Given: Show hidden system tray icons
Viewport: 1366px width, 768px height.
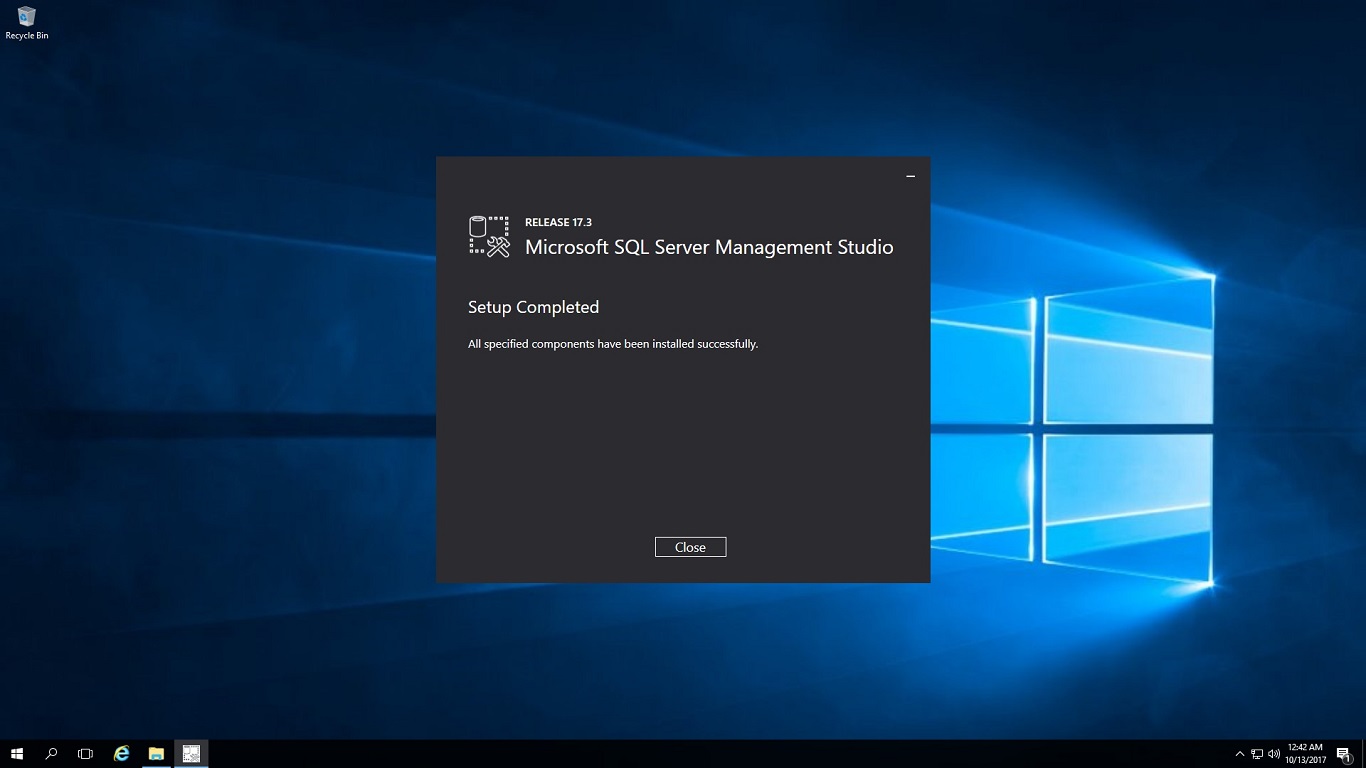Looking at the screenshot, I should click(x=1240, y=754).
